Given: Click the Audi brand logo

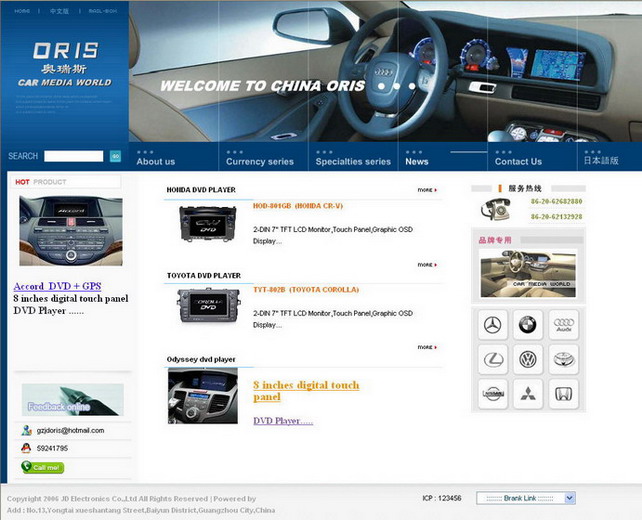Looking at the screenshot, I should pyautogui.click(x=564, y=325).
